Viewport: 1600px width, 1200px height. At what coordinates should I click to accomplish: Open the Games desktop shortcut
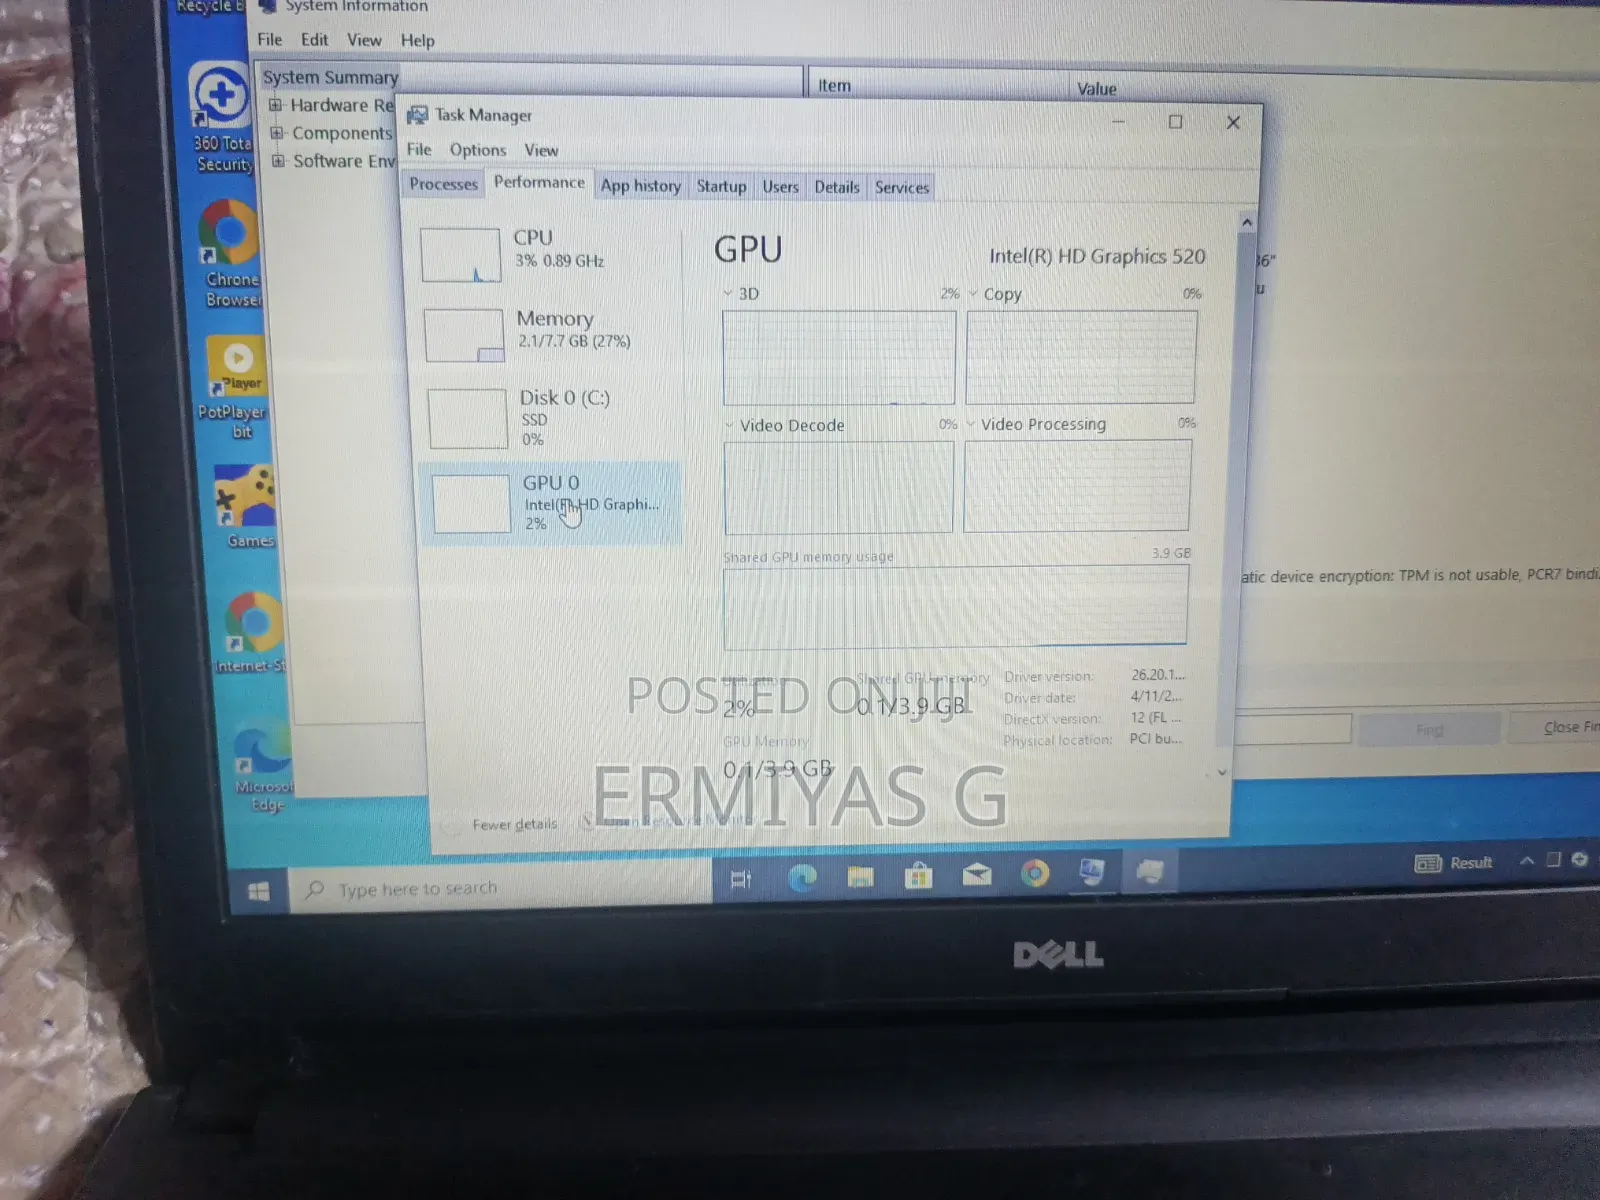pos(246,506)
